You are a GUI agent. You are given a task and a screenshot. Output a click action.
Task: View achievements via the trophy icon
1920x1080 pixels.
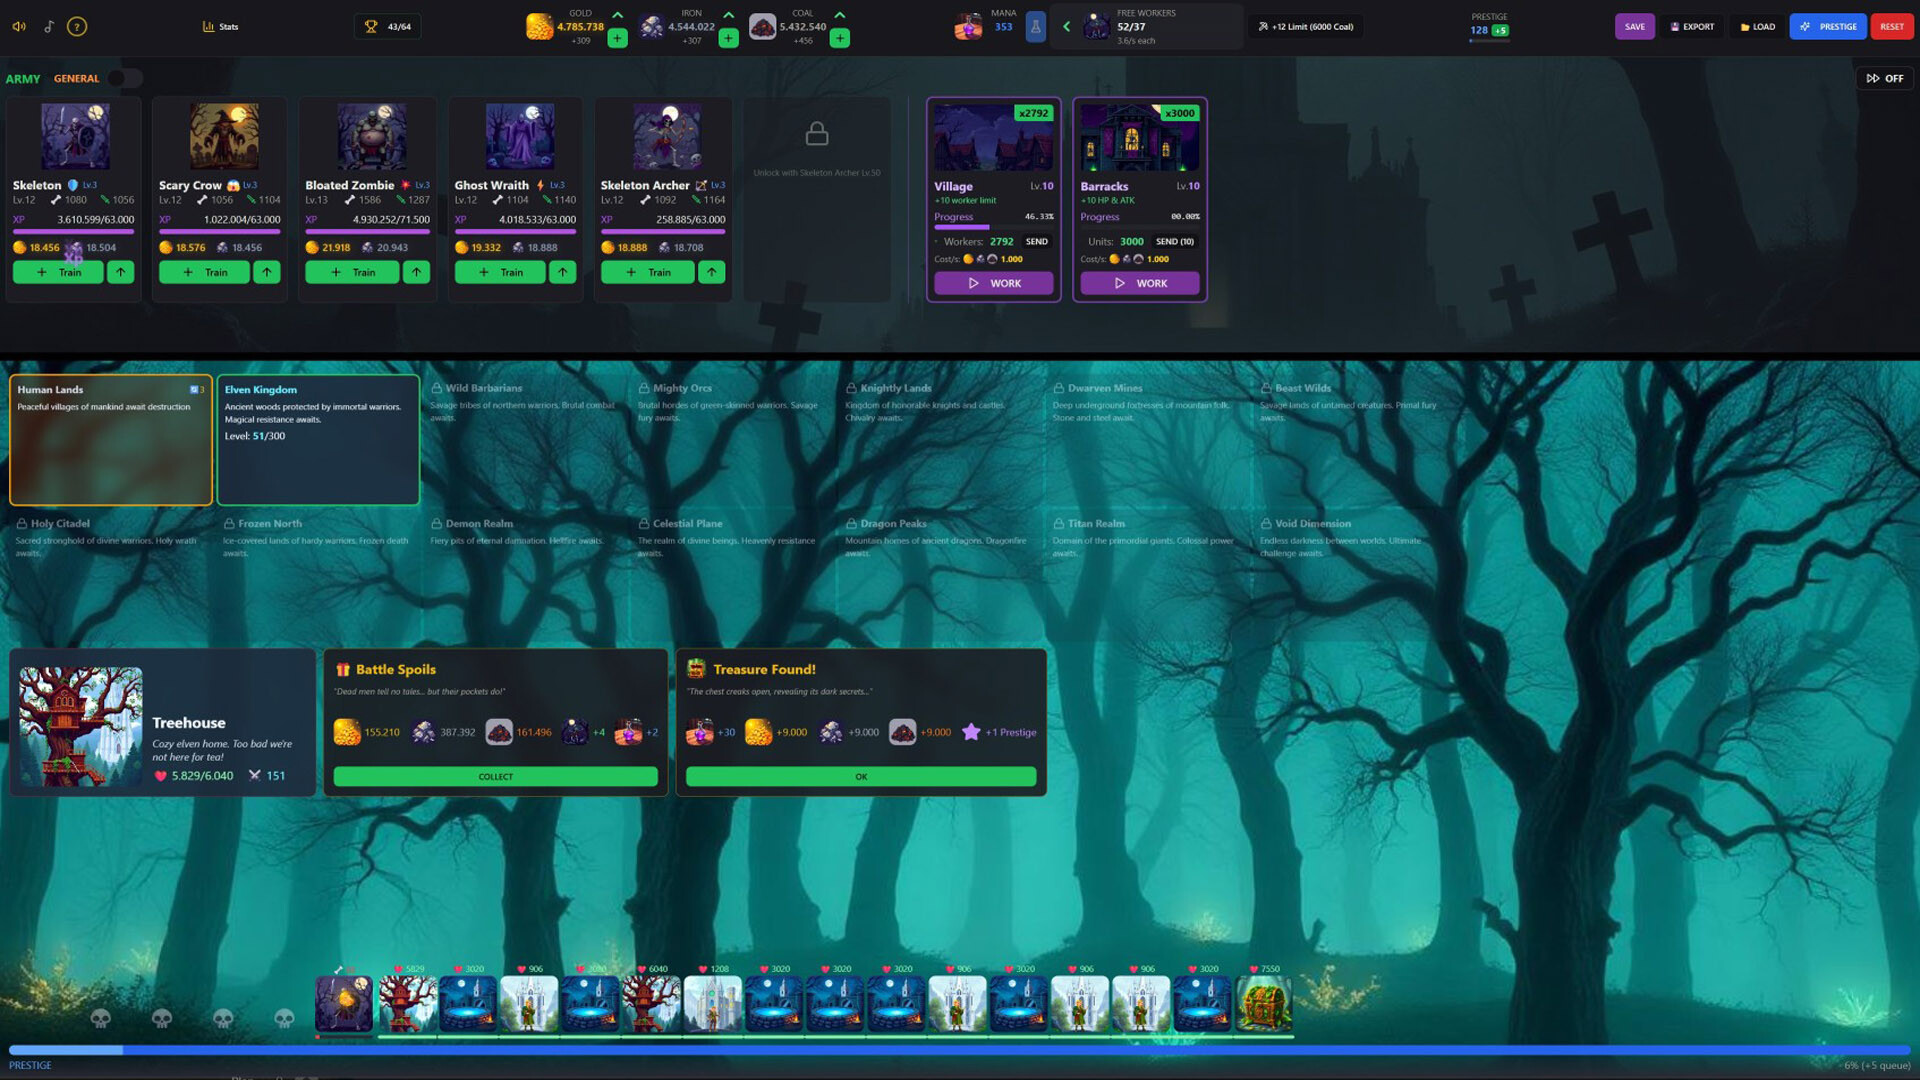pyautogui.click(x=370, y=26)
